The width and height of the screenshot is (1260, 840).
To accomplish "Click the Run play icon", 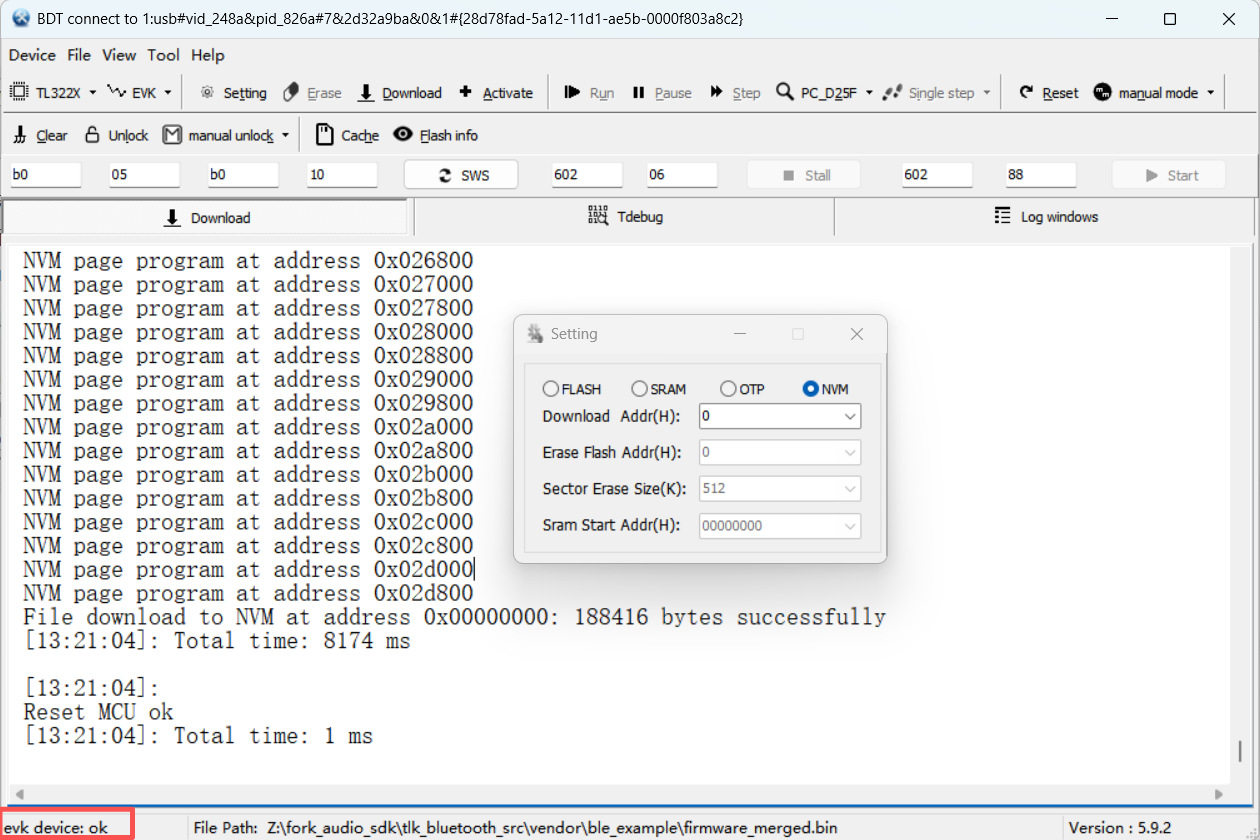I will point(572,92).
